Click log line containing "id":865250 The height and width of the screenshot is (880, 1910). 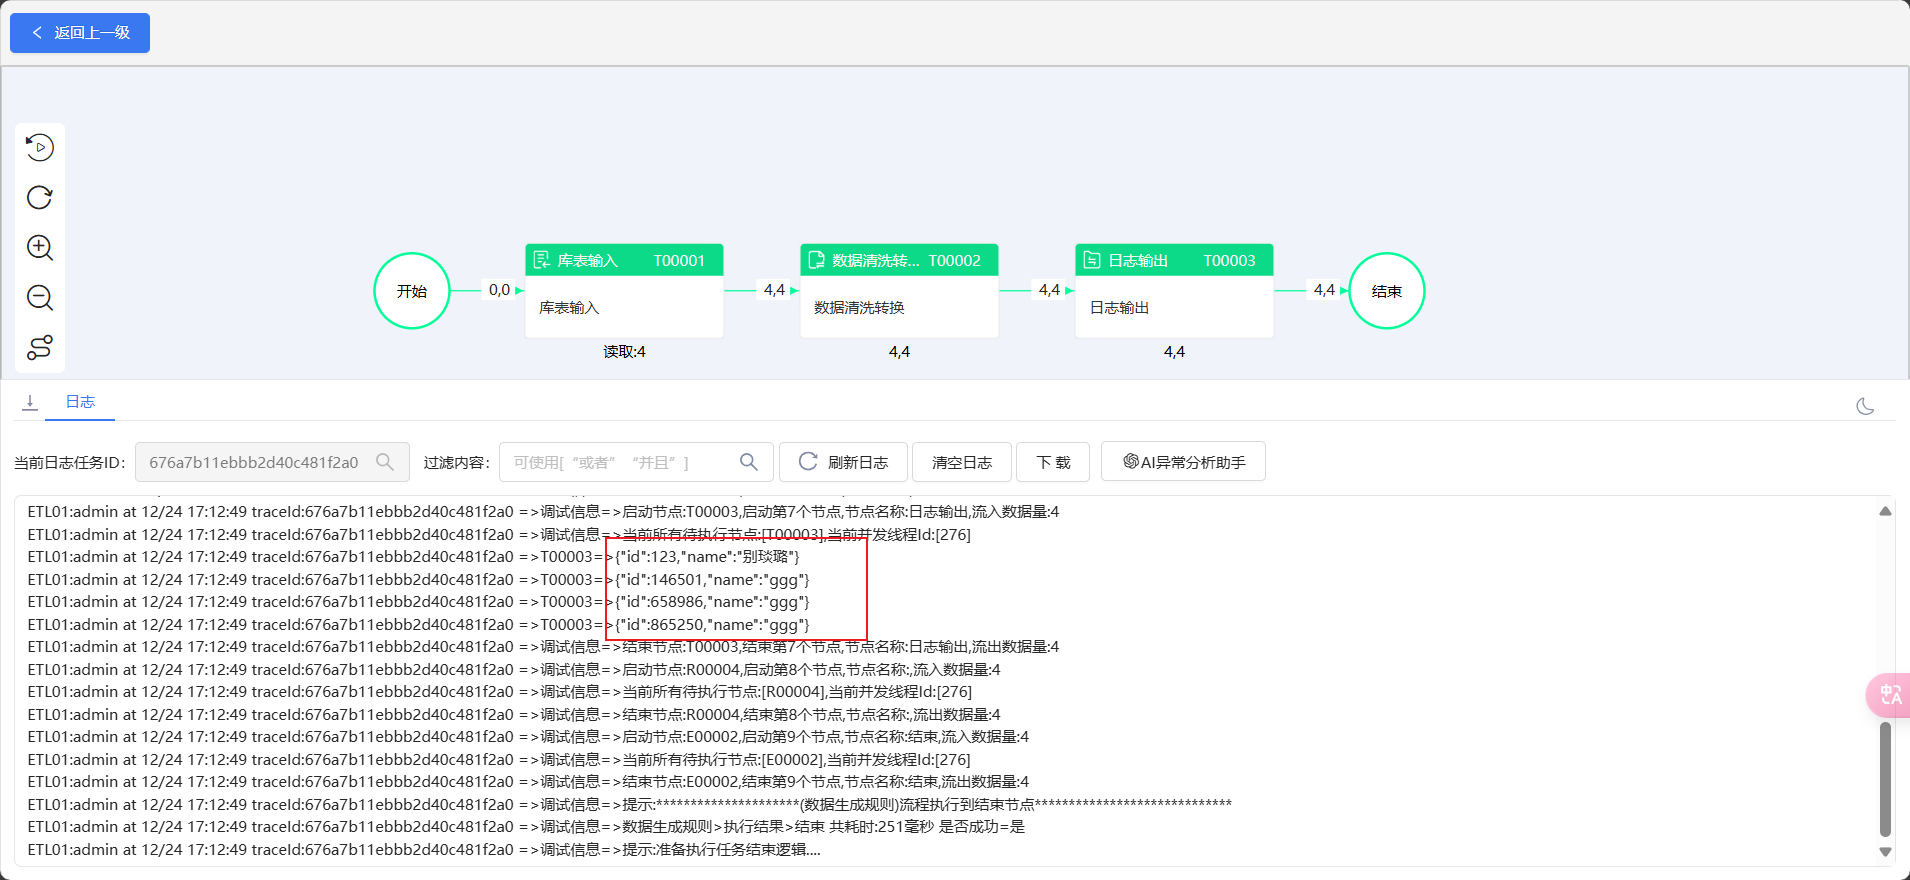tap(418, 625)
